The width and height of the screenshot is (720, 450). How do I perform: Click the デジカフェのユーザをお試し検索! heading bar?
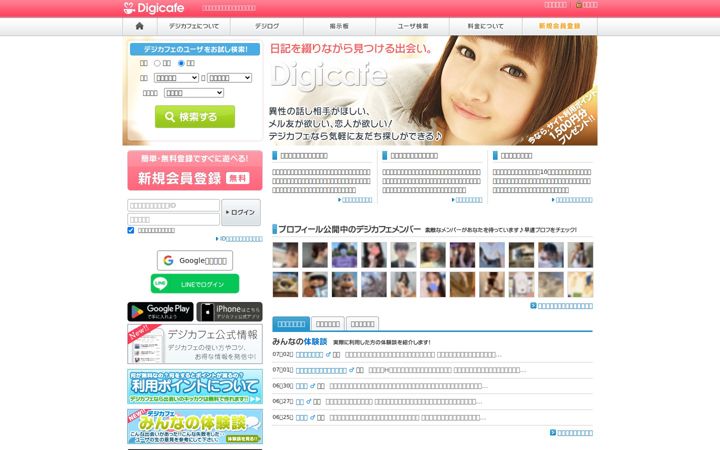tap(195, 49)
